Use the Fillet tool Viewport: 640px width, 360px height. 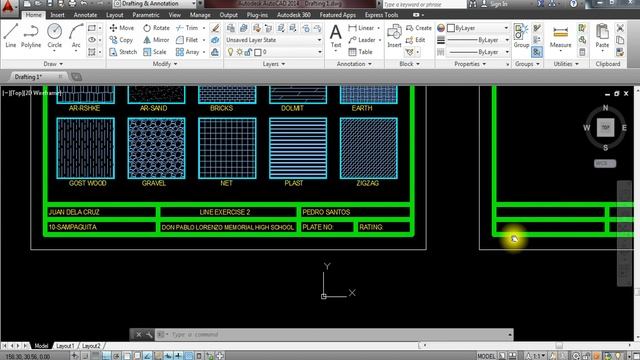click(x=187, y=40)
